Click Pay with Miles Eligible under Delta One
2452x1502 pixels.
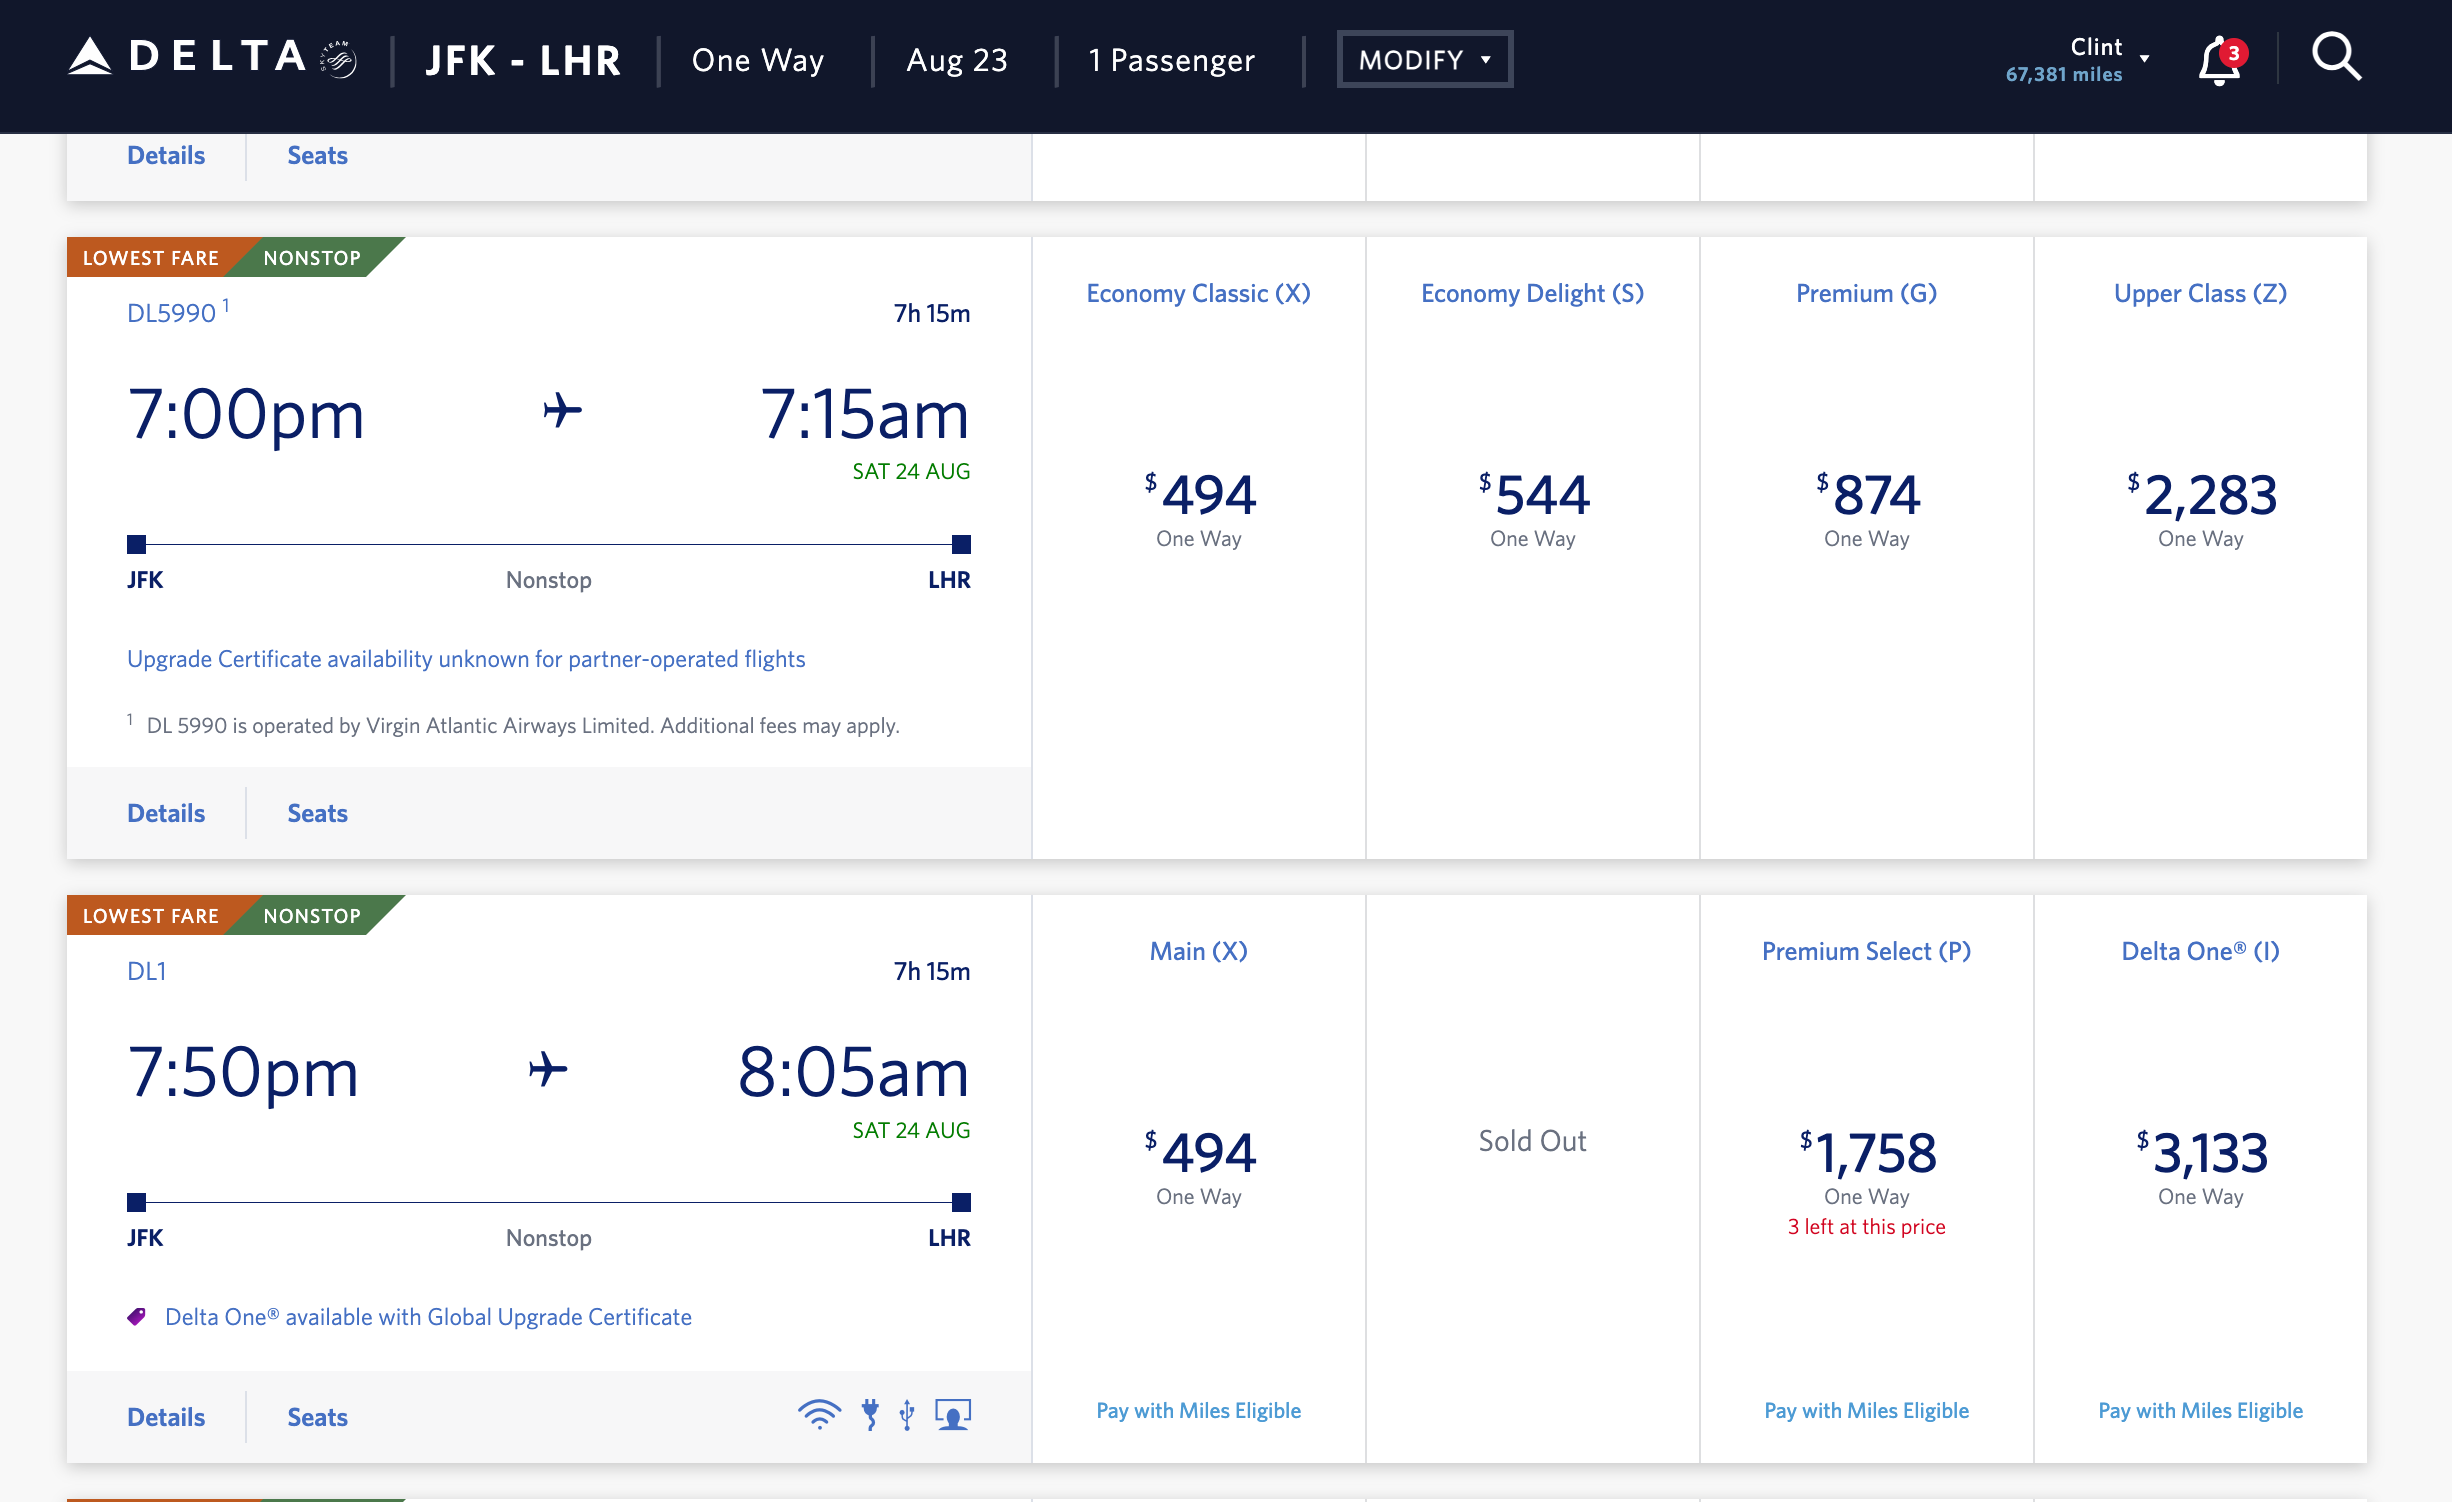click(2200, 1410)
